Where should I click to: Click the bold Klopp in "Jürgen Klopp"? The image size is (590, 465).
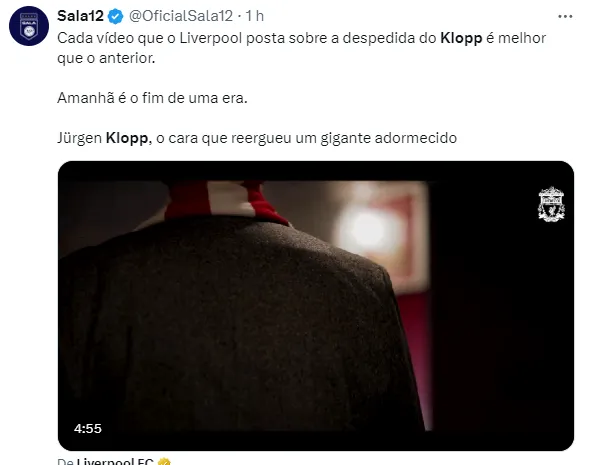coord(127,138)
